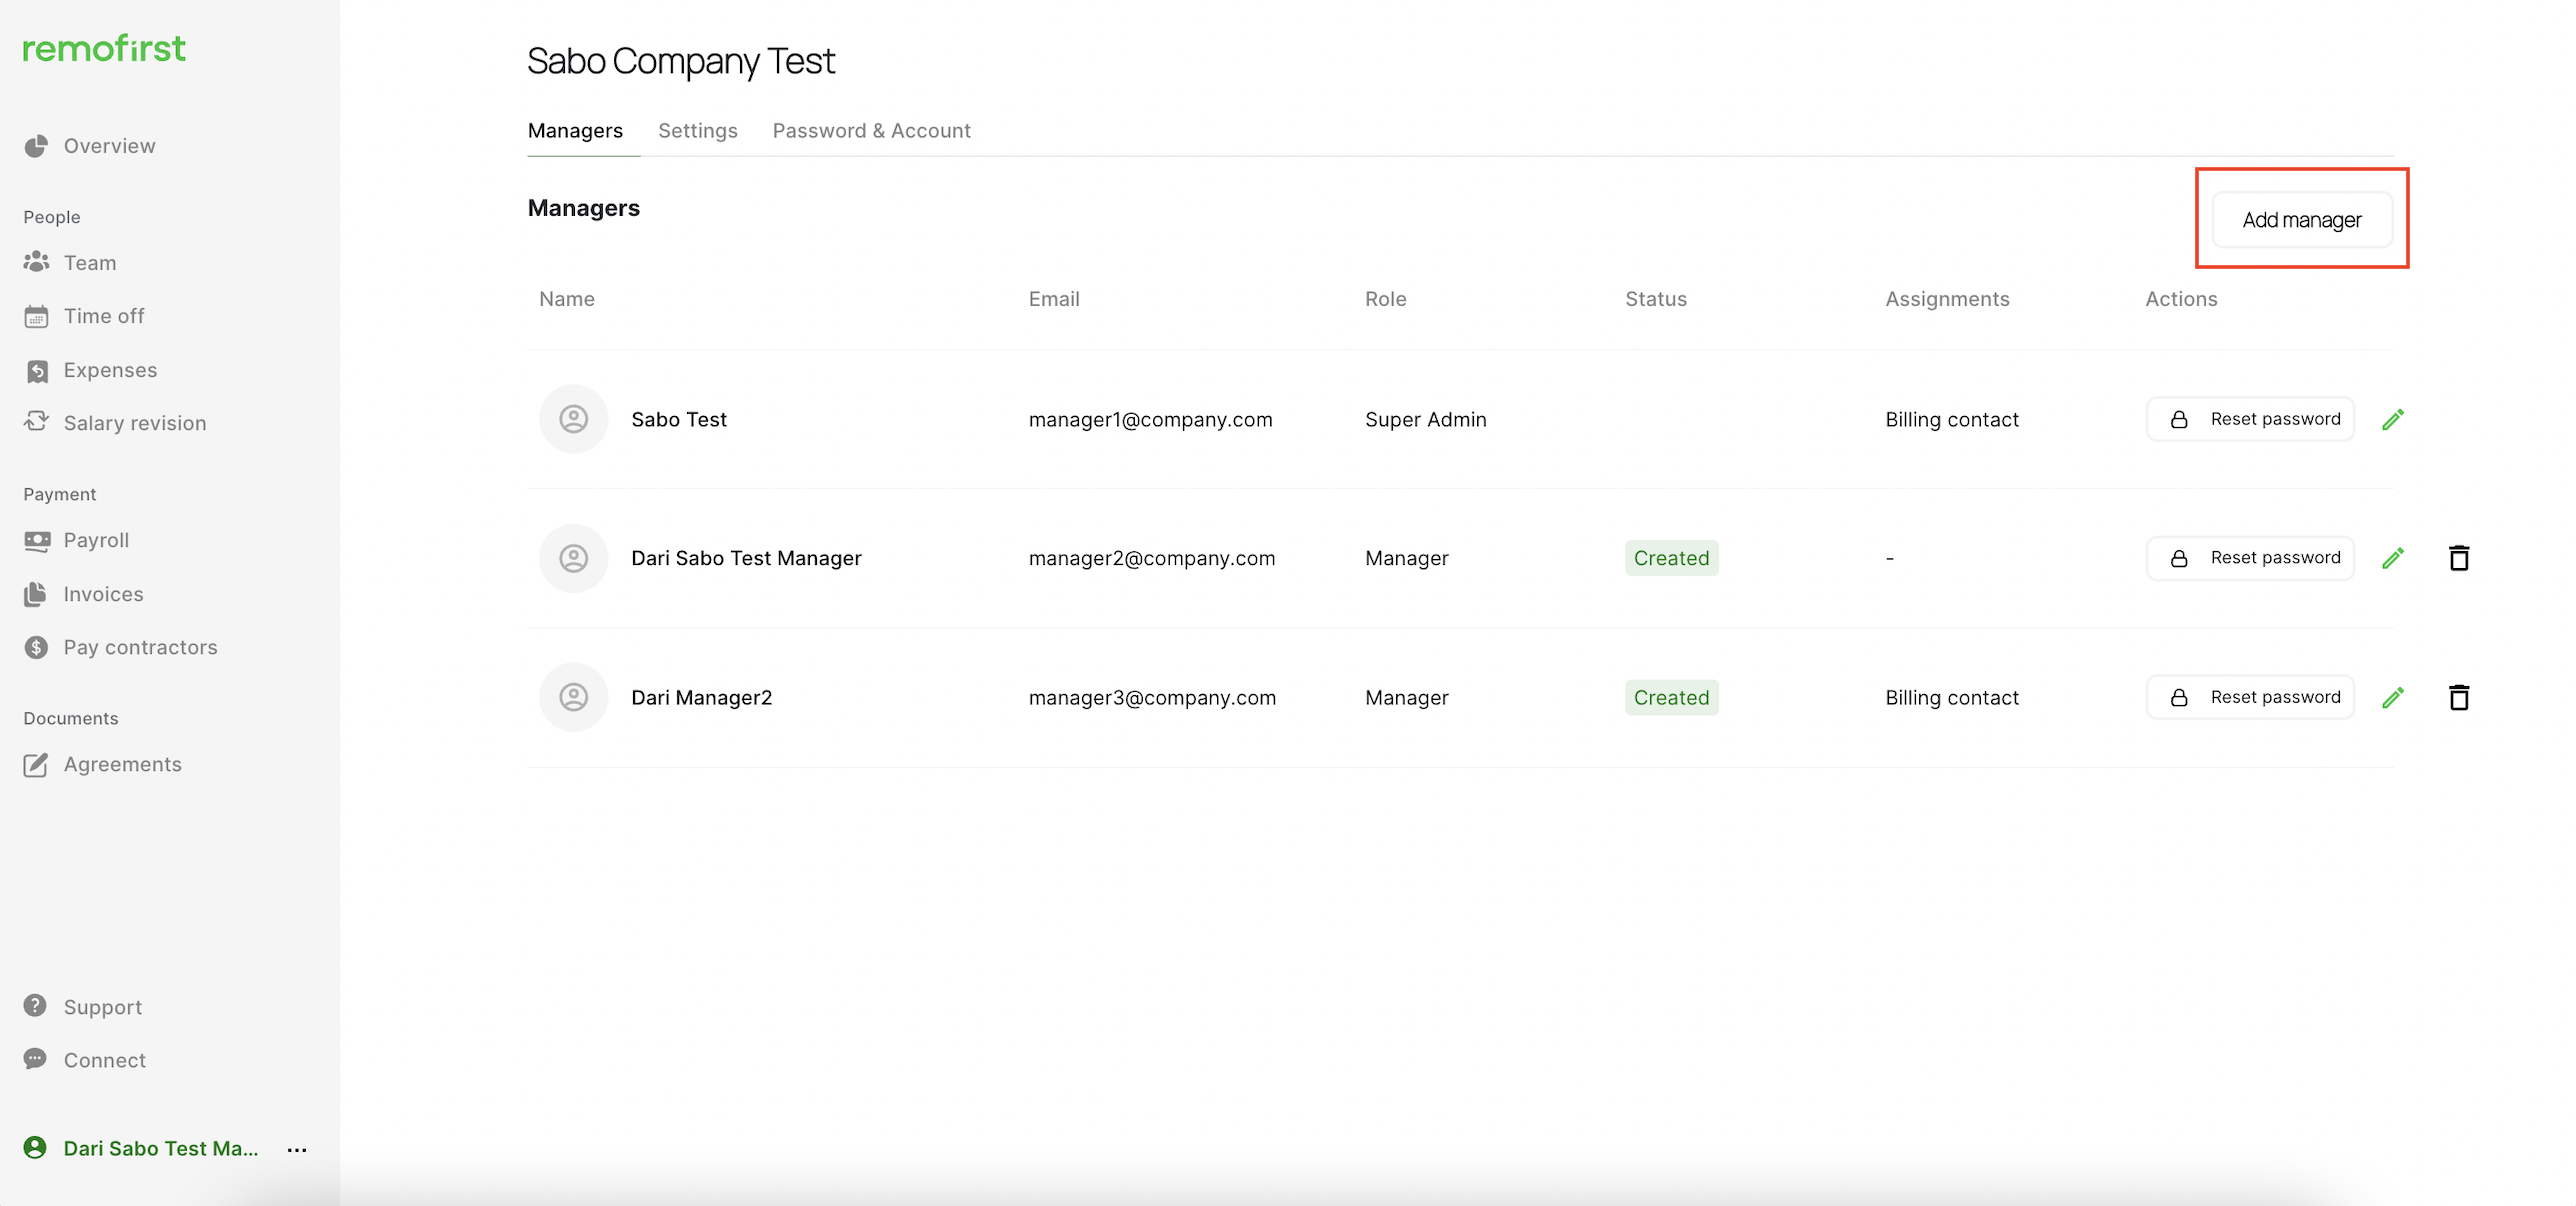
Task: Go to Overview in the sidebar
Action: coord(110,146)
